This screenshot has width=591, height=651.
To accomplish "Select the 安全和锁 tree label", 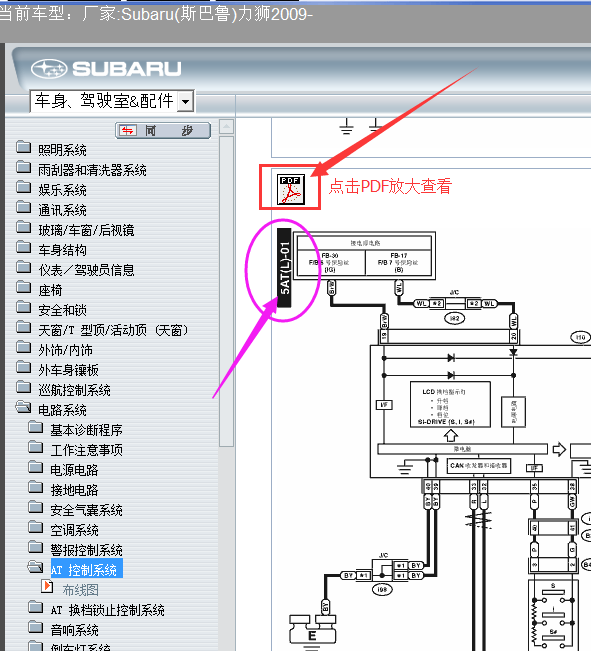I will 62,310.
